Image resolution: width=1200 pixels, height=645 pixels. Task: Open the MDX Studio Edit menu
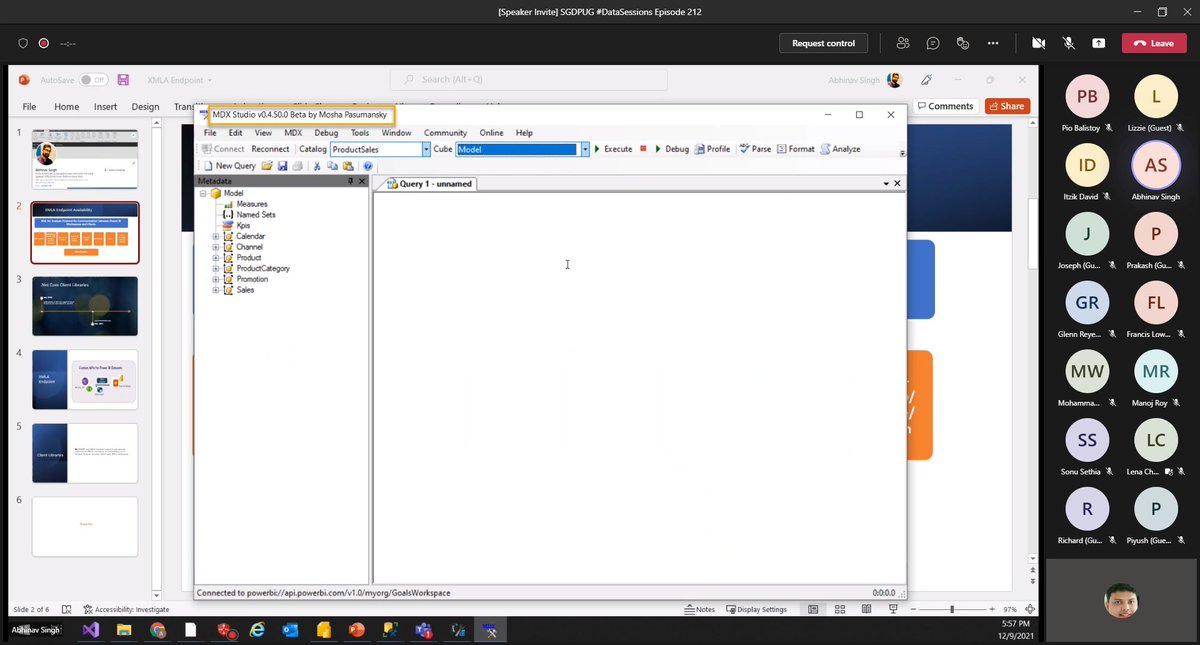[235, 132]
